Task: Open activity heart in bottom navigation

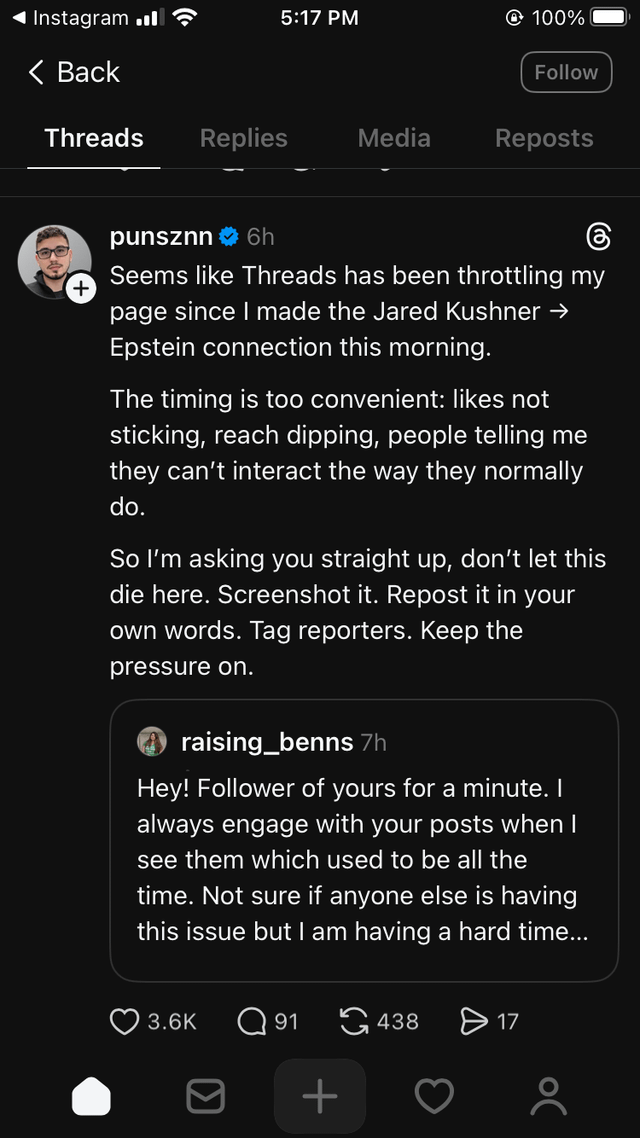Action: 434,1096
